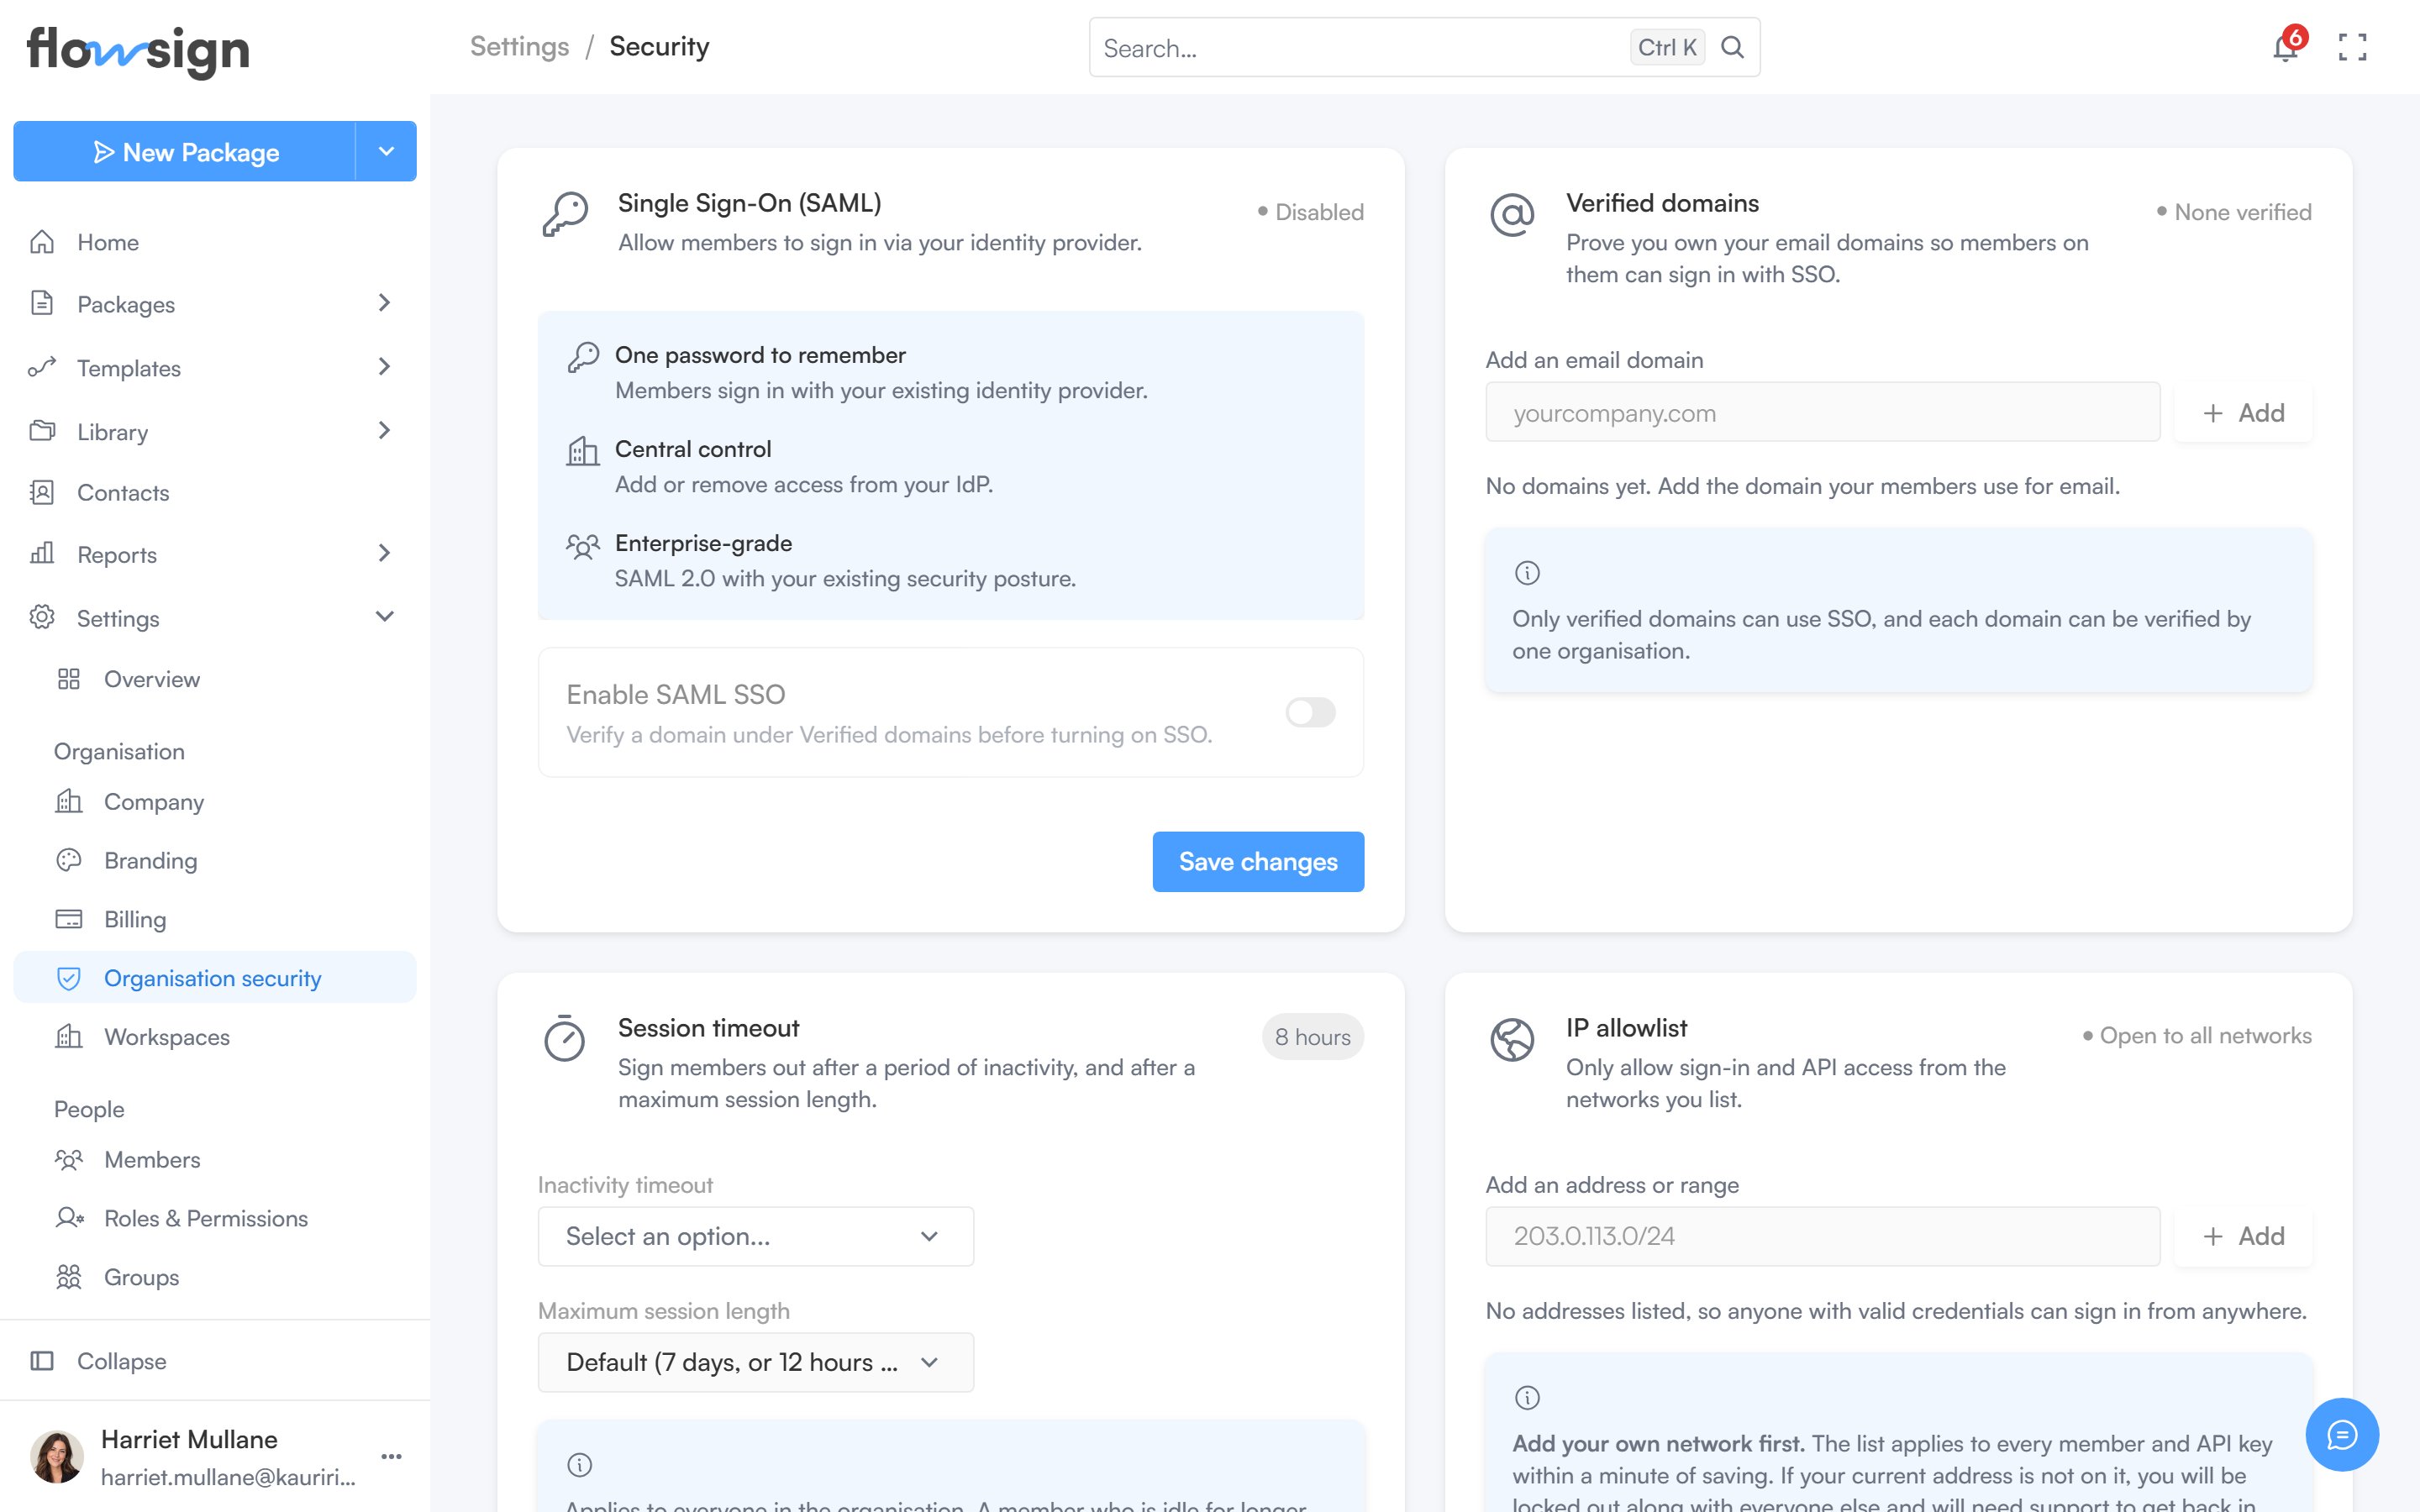This screenshot has width=2420, height=1512.
Task: Toggle Enable SAML SSO switch
Action: [x=1310, y=712]
